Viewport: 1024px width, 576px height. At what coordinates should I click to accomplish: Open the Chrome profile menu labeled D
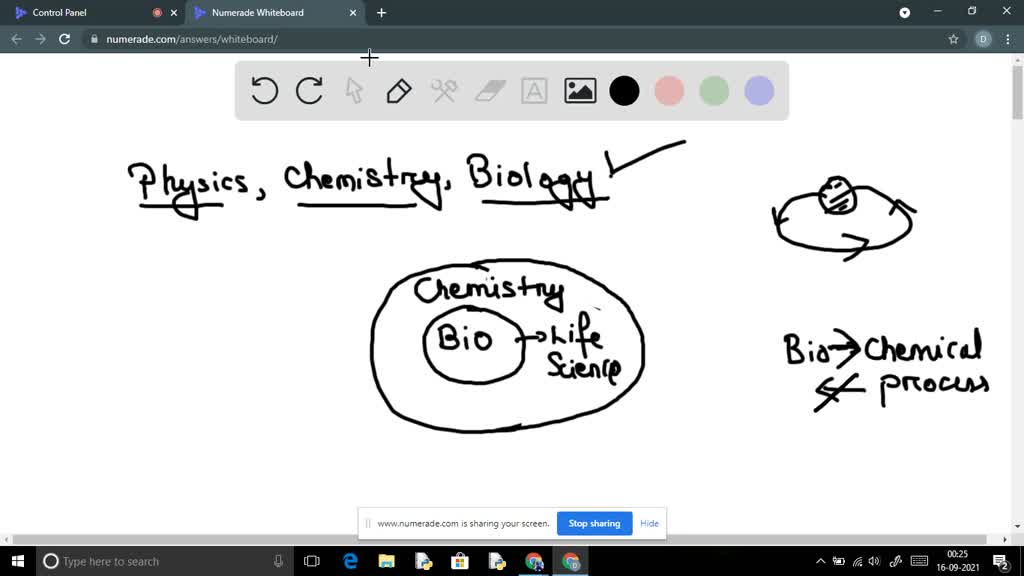(981, 41)
